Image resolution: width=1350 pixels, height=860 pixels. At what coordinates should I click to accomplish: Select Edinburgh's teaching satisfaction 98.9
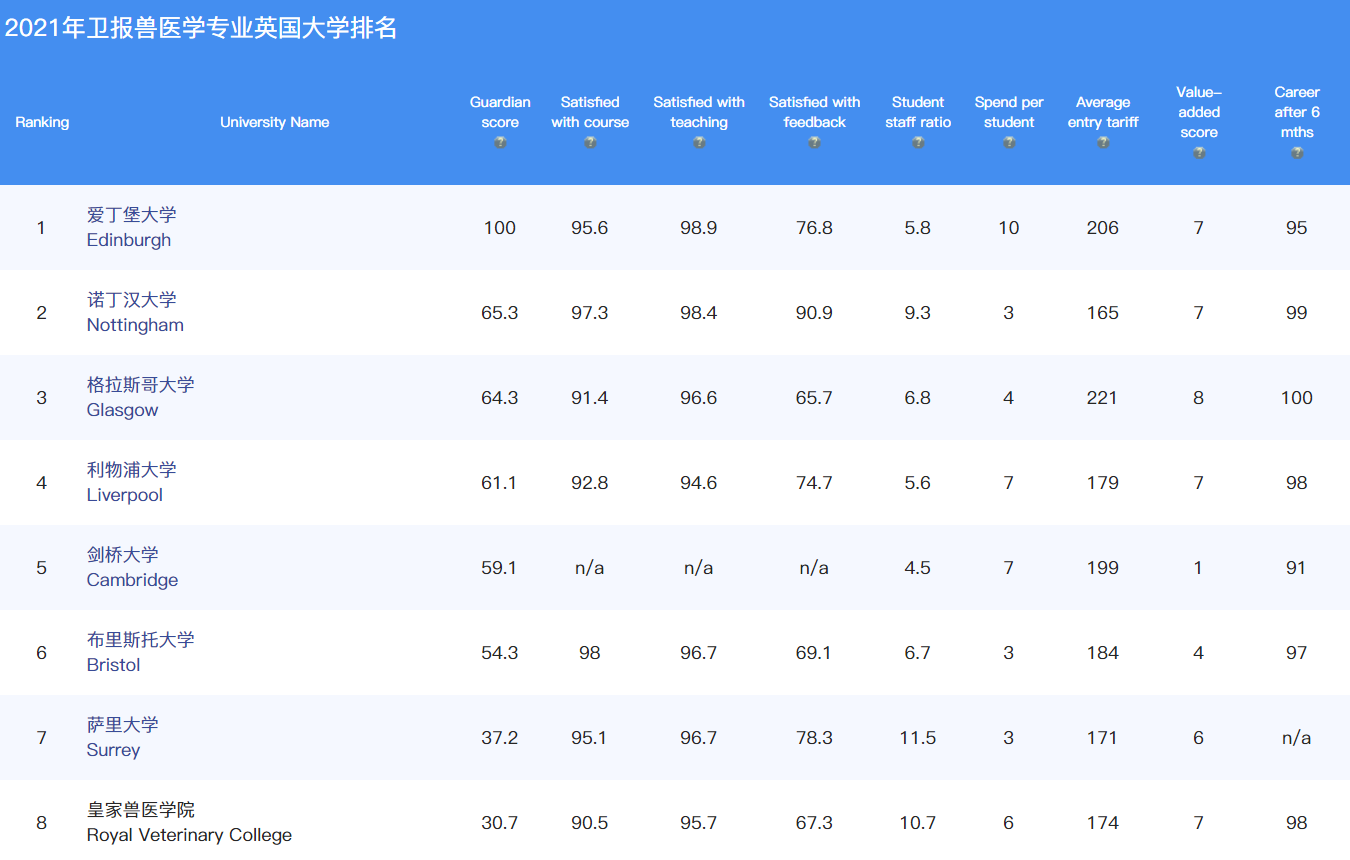tap(699, 228)
